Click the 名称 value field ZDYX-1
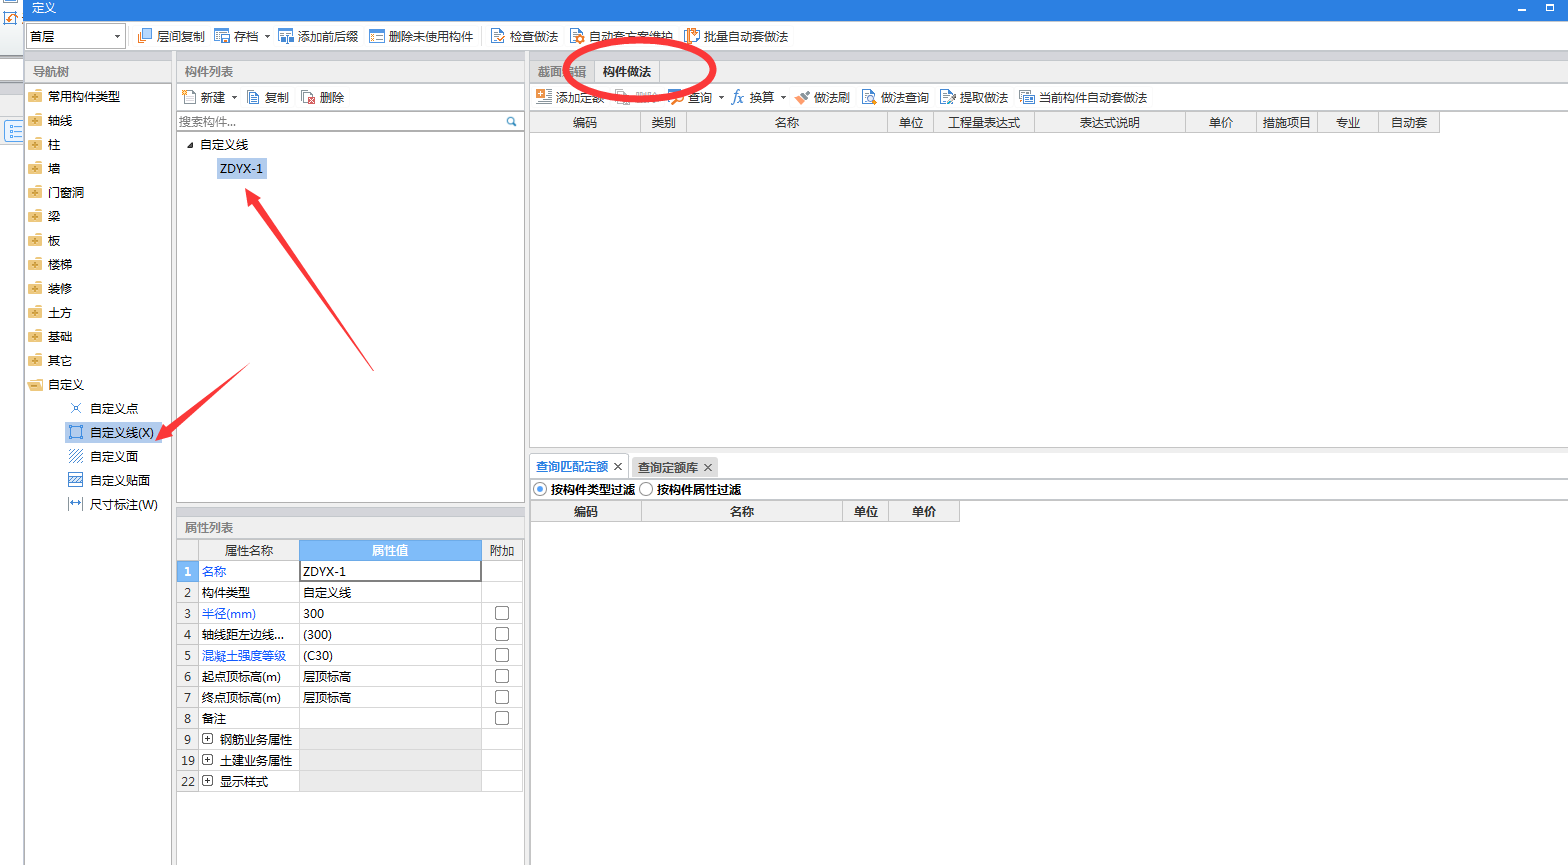This screenshot has height=865, width=1568. 390,571
